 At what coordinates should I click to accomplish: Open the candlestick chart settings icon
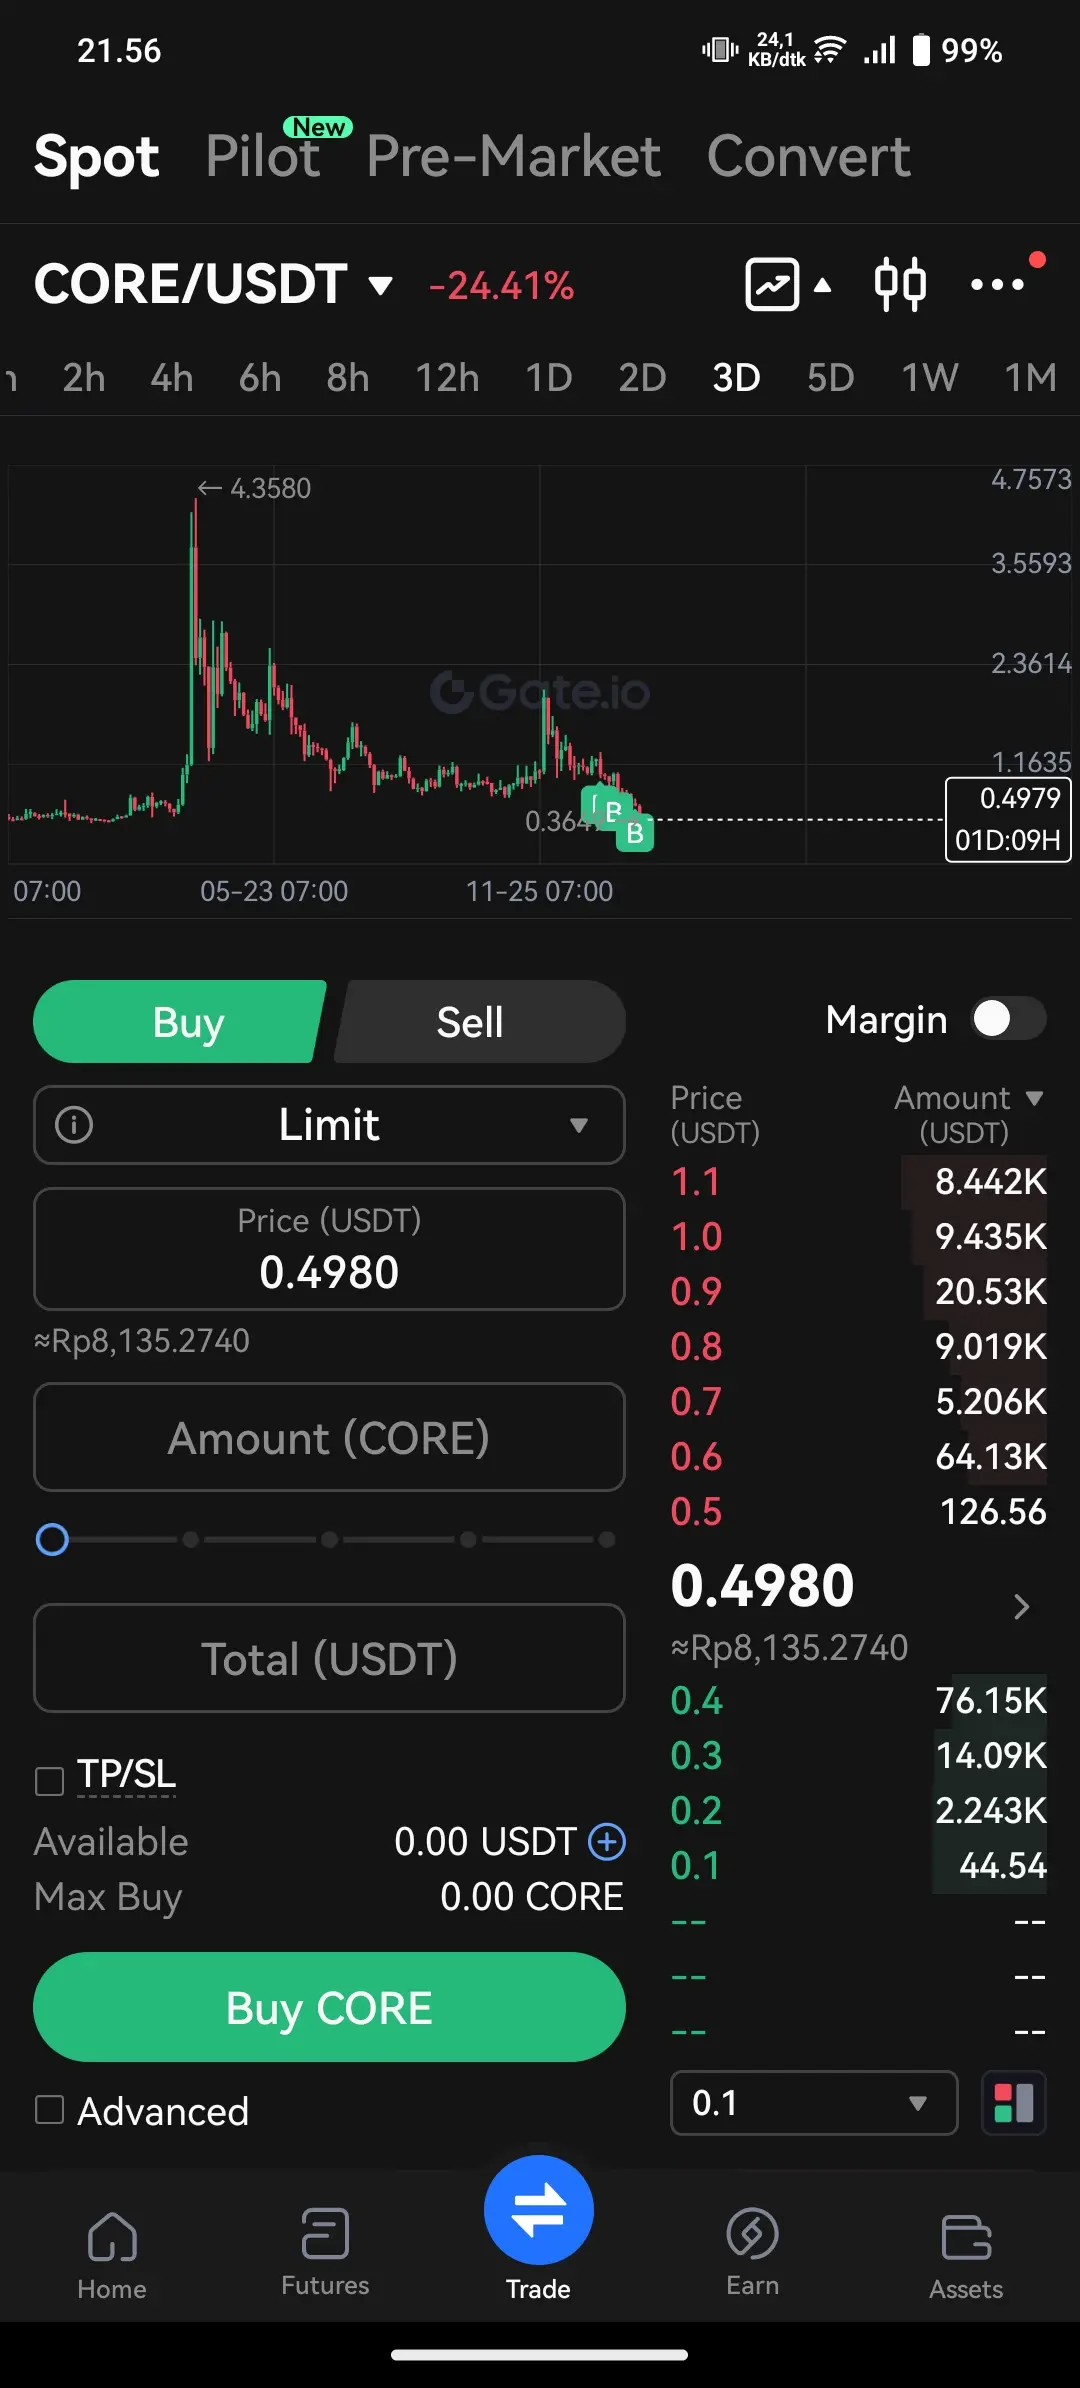(900, 285)
